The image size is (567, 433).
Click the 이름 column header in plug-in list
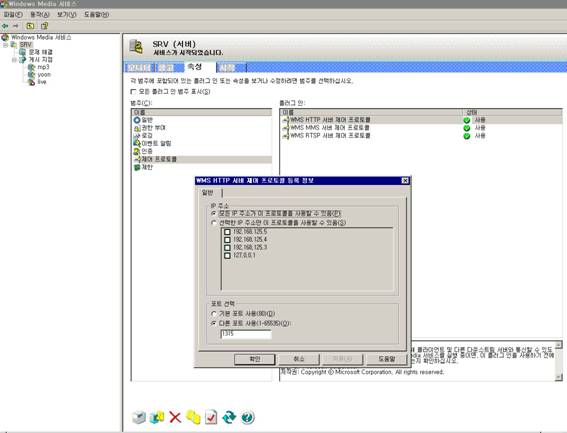point(371,112)
